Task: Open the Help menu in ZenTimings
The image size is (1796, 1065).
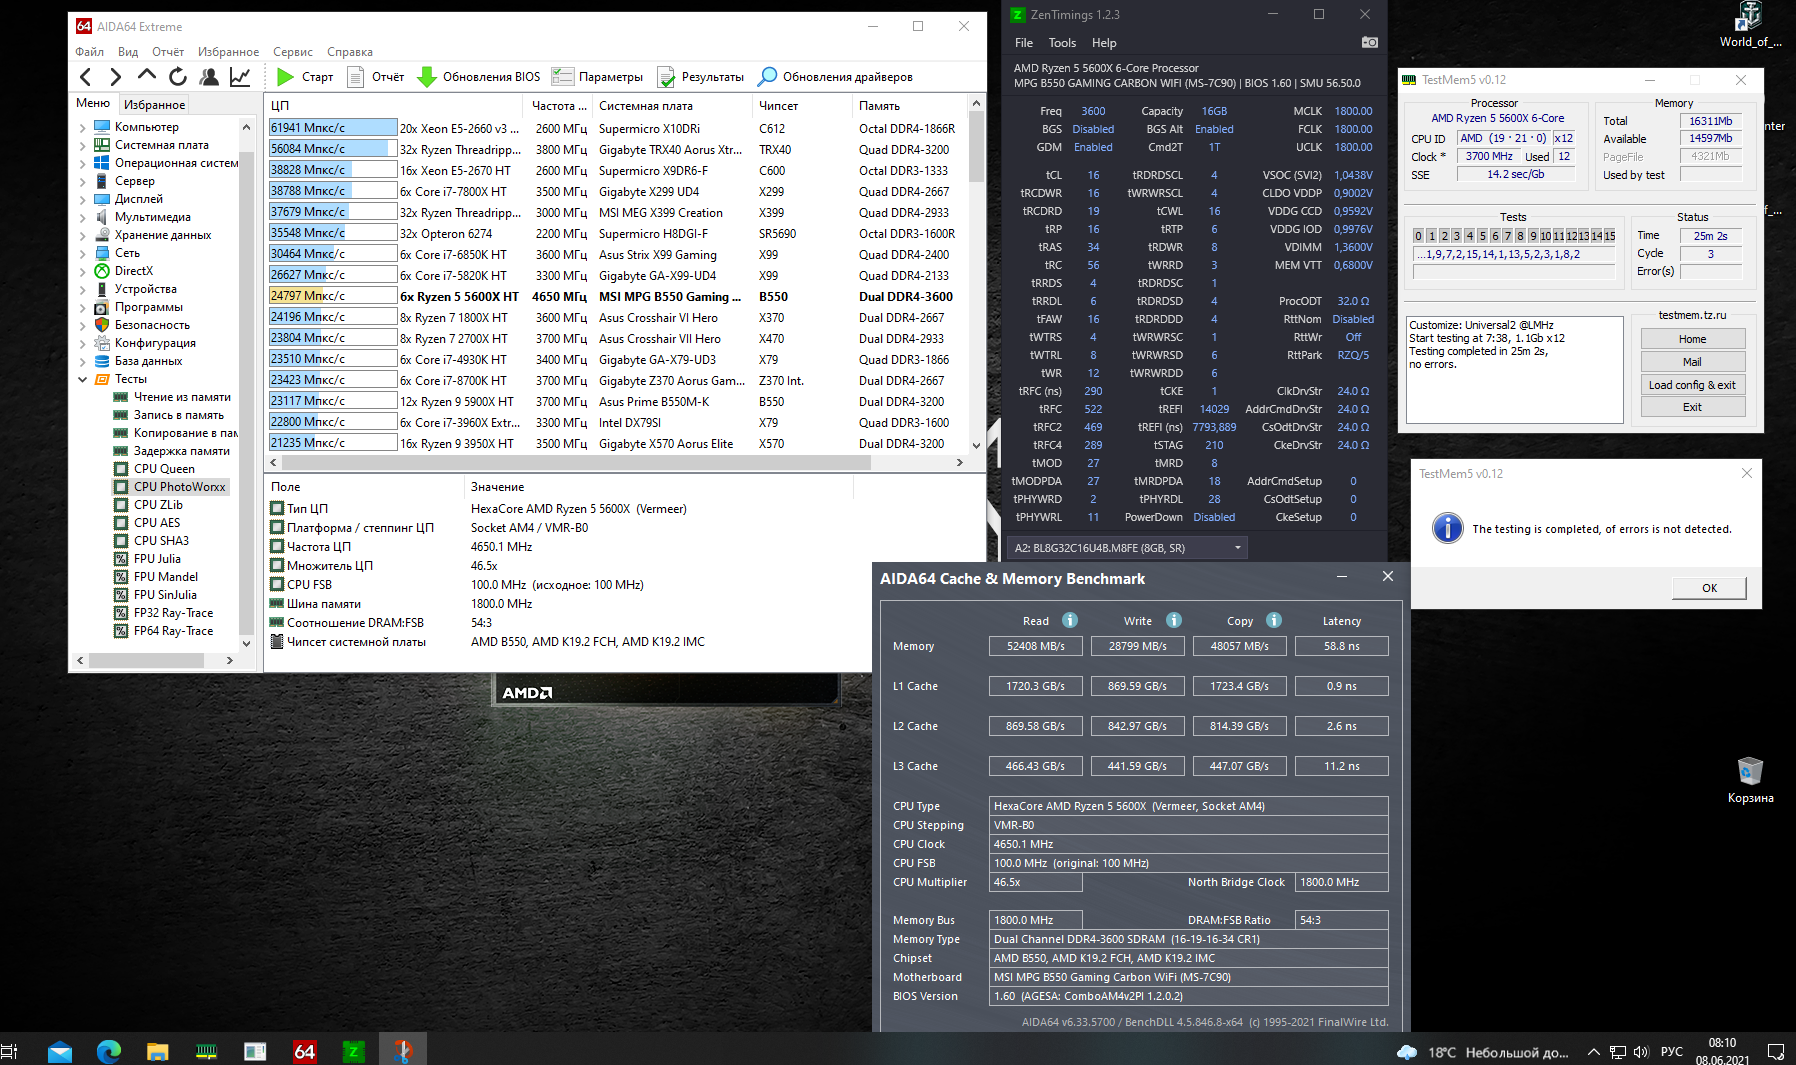Action: click(x=1104, y=43)
